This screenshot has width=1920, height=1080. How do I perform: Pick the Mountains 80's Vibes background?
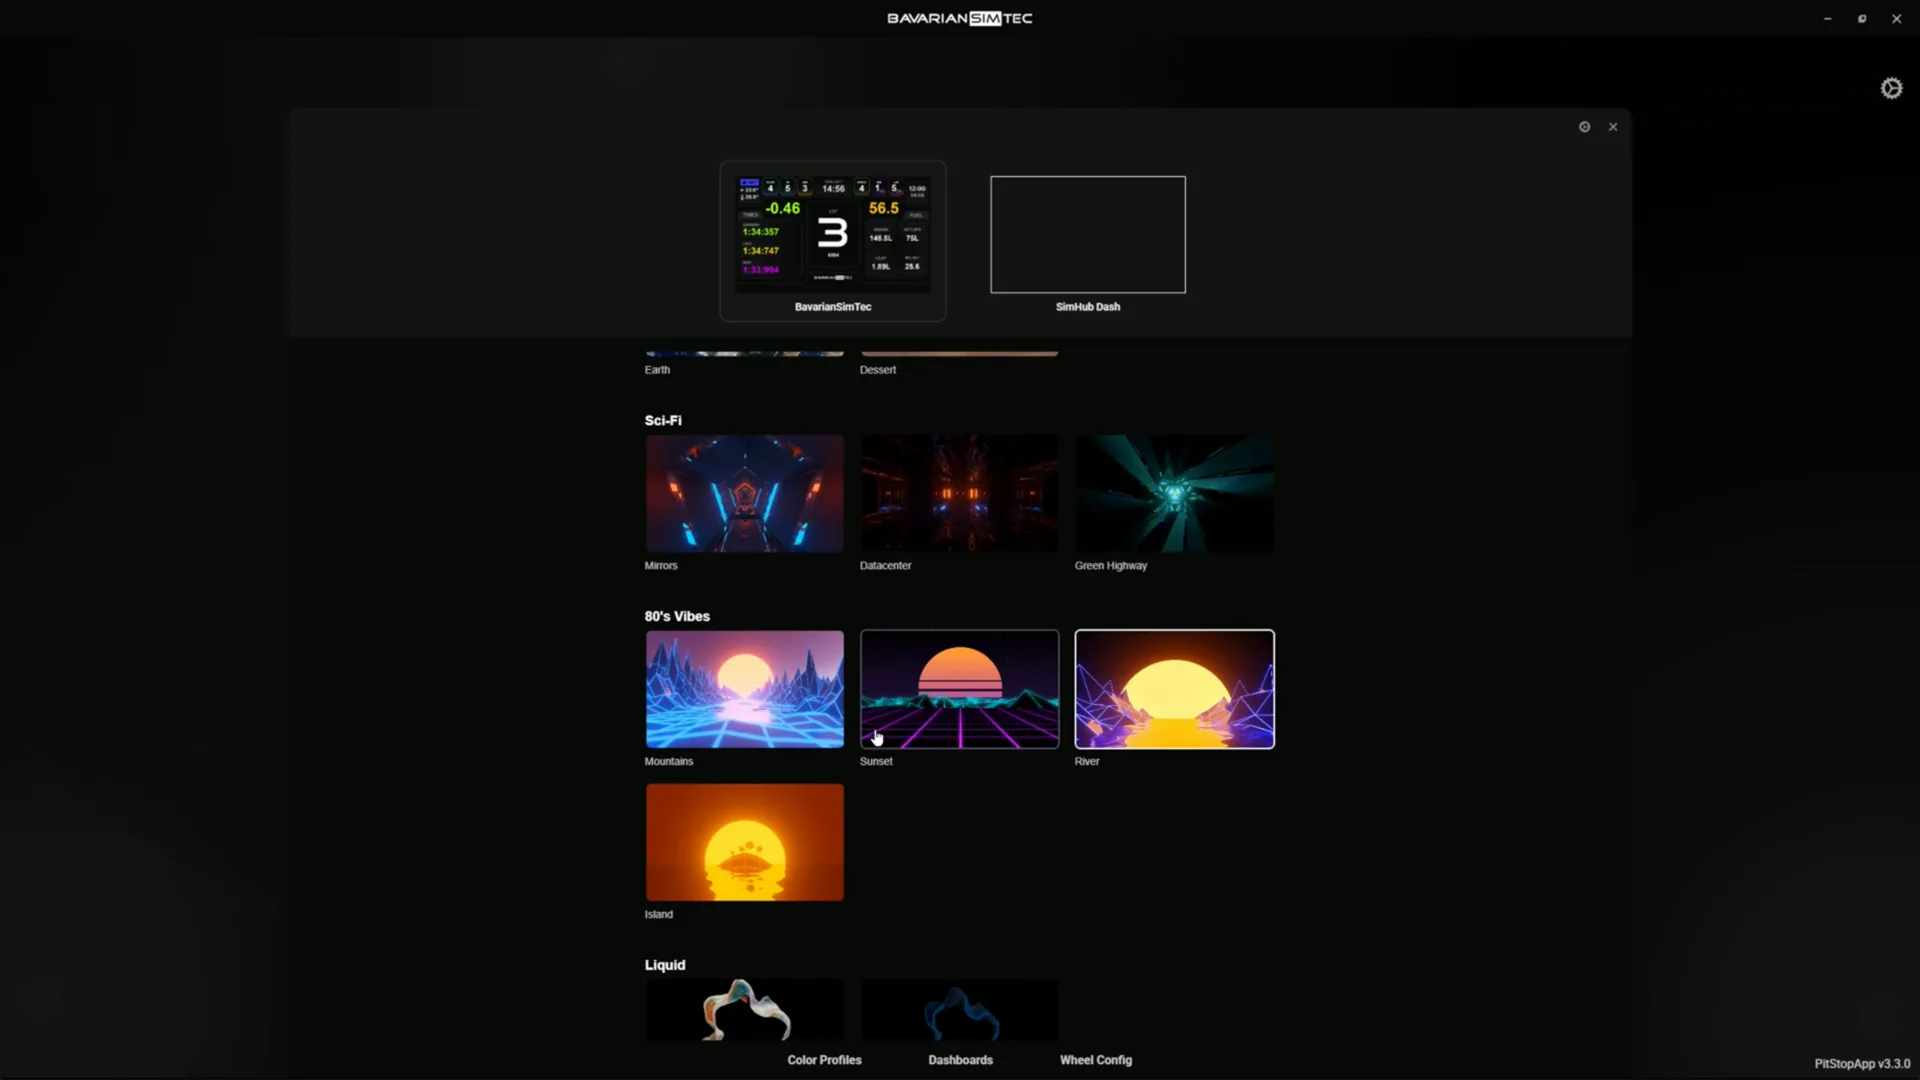pyautogui.click(x=745, y=689)
